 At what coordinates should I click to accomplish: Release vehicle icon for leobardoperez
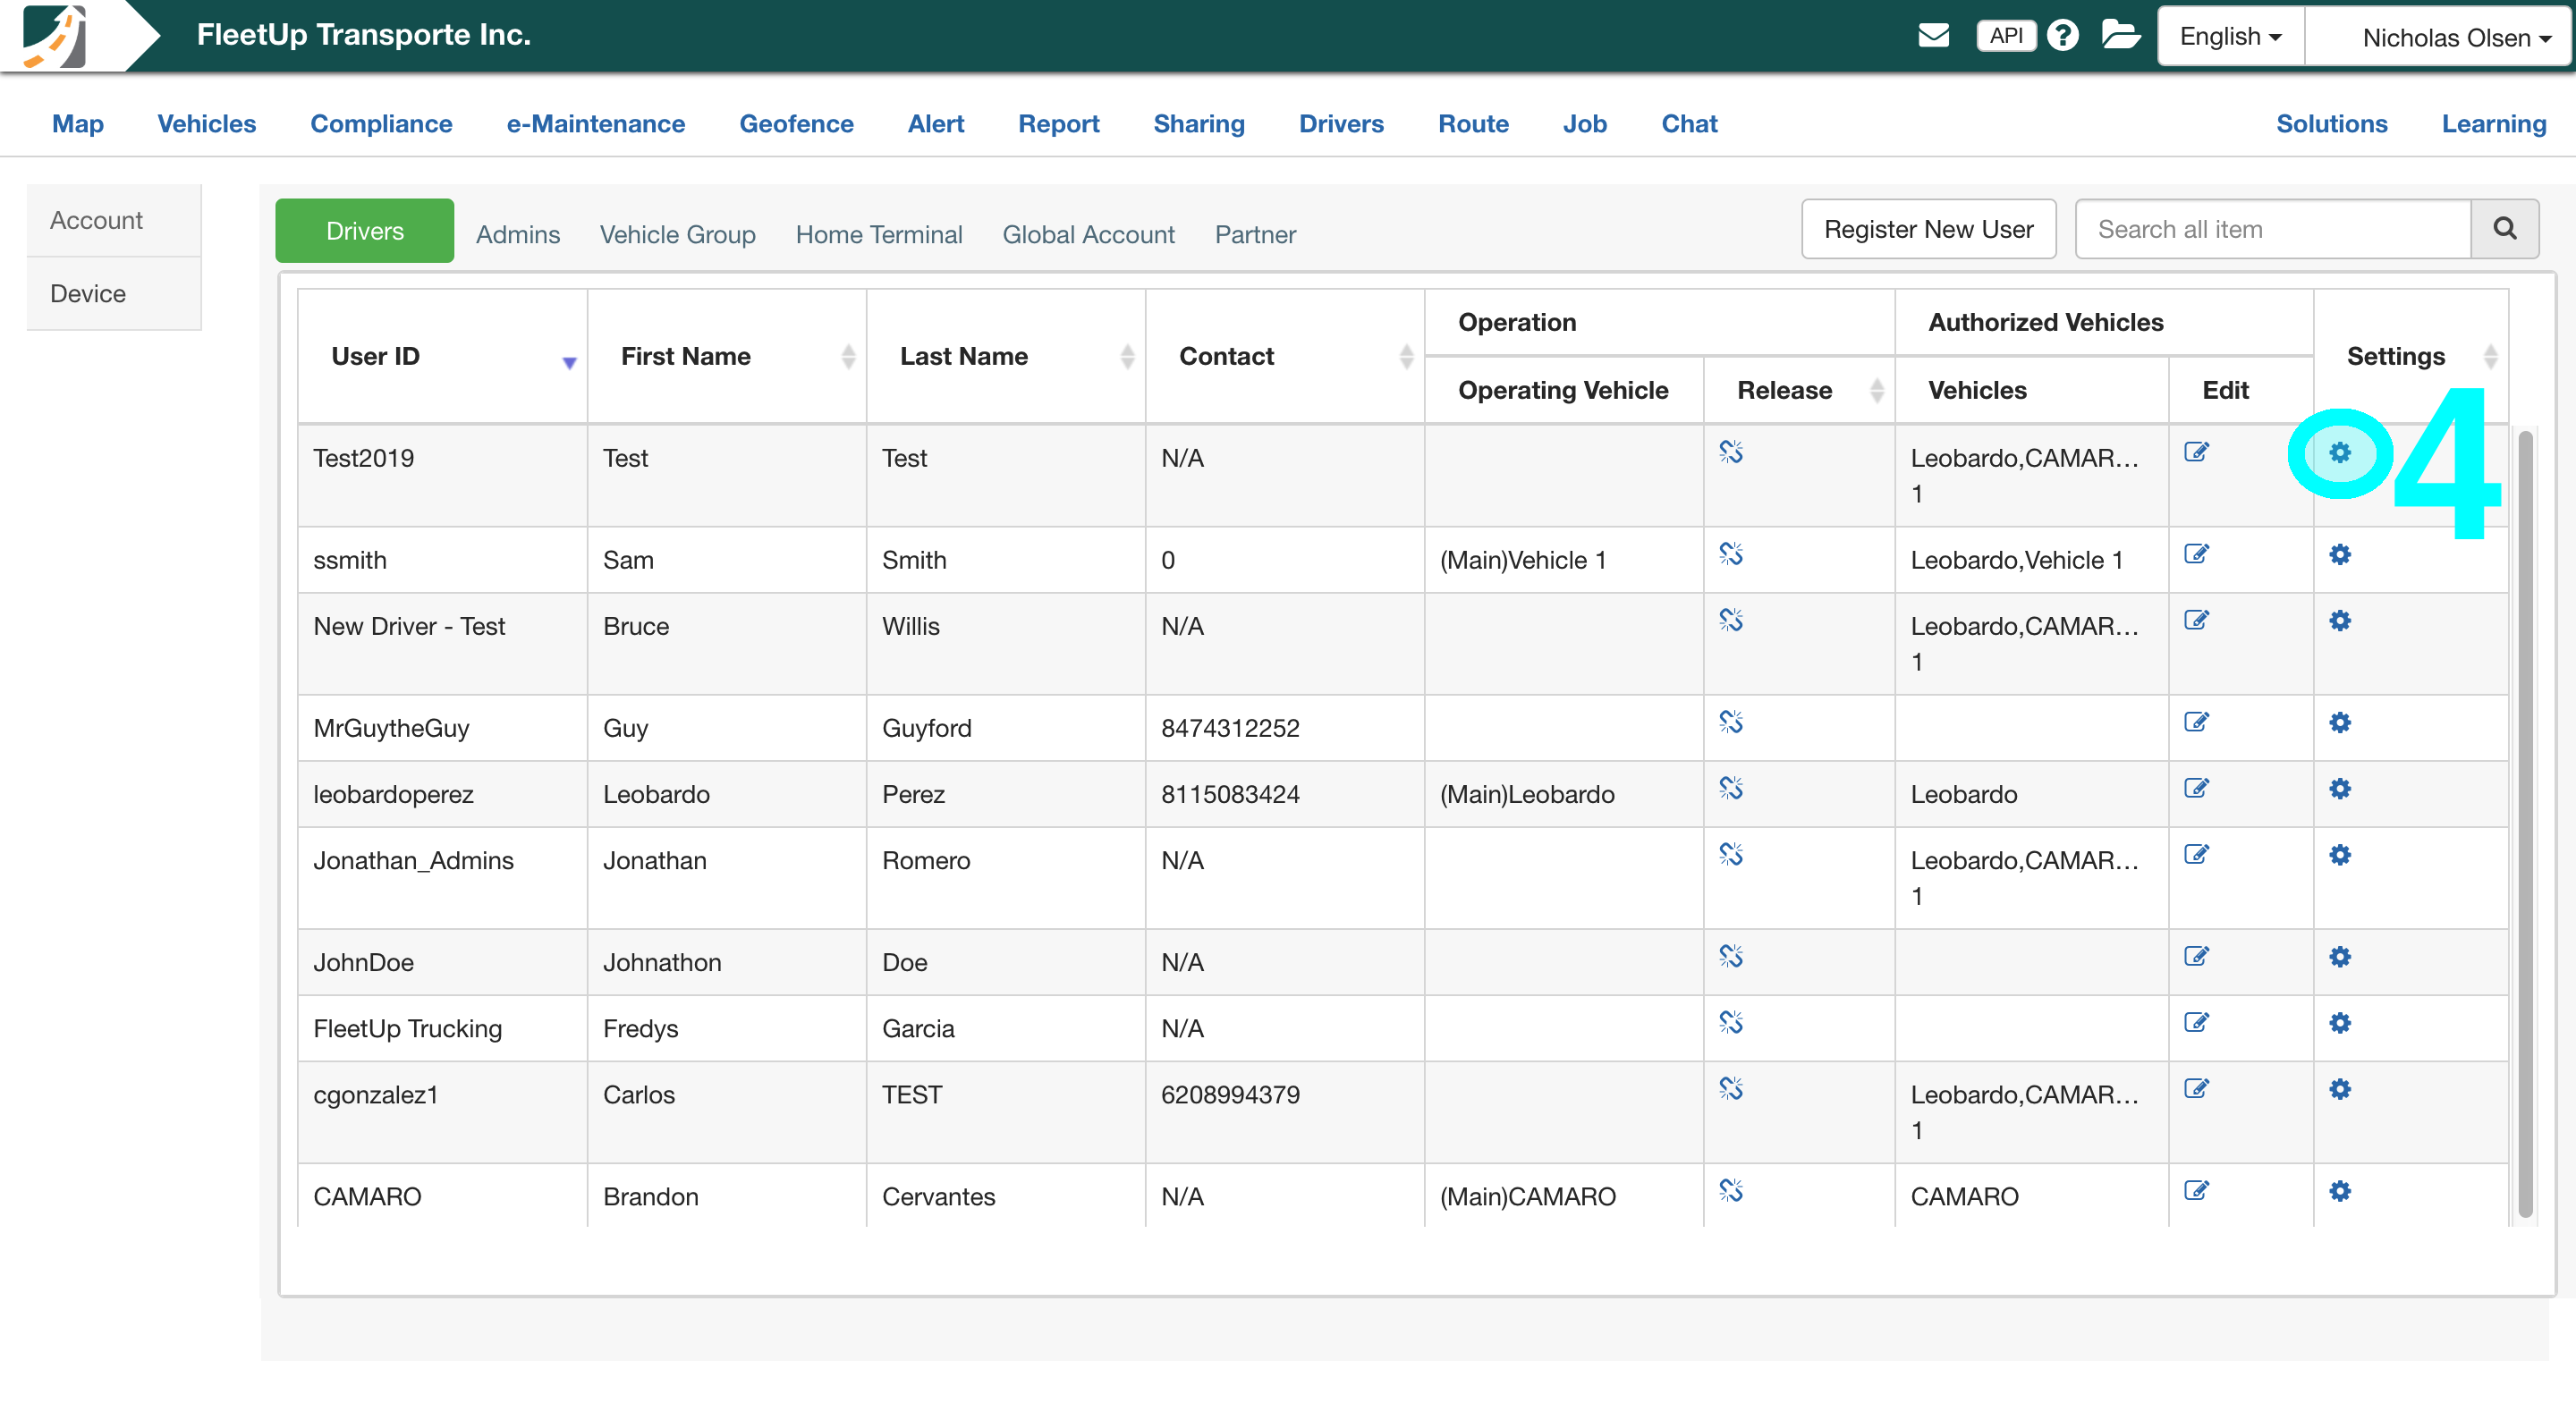[x=1731, y=788]
